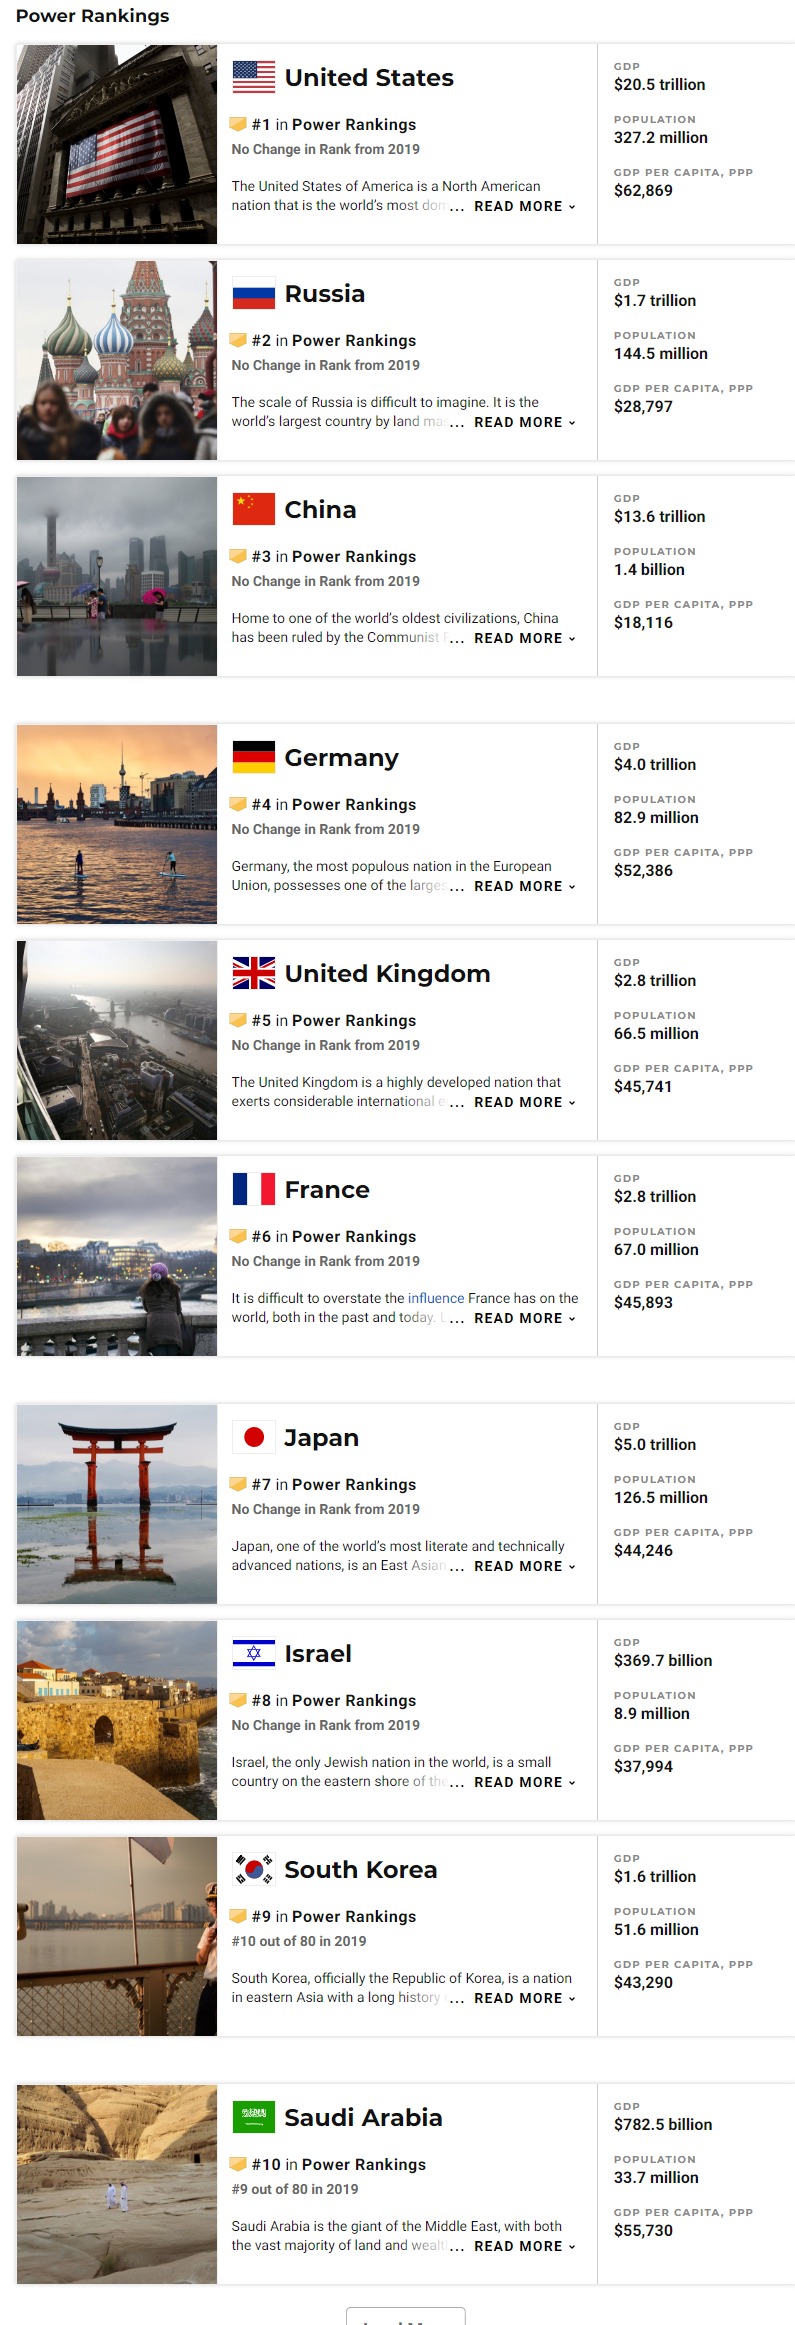Click the China flag icon

[253, 509]
